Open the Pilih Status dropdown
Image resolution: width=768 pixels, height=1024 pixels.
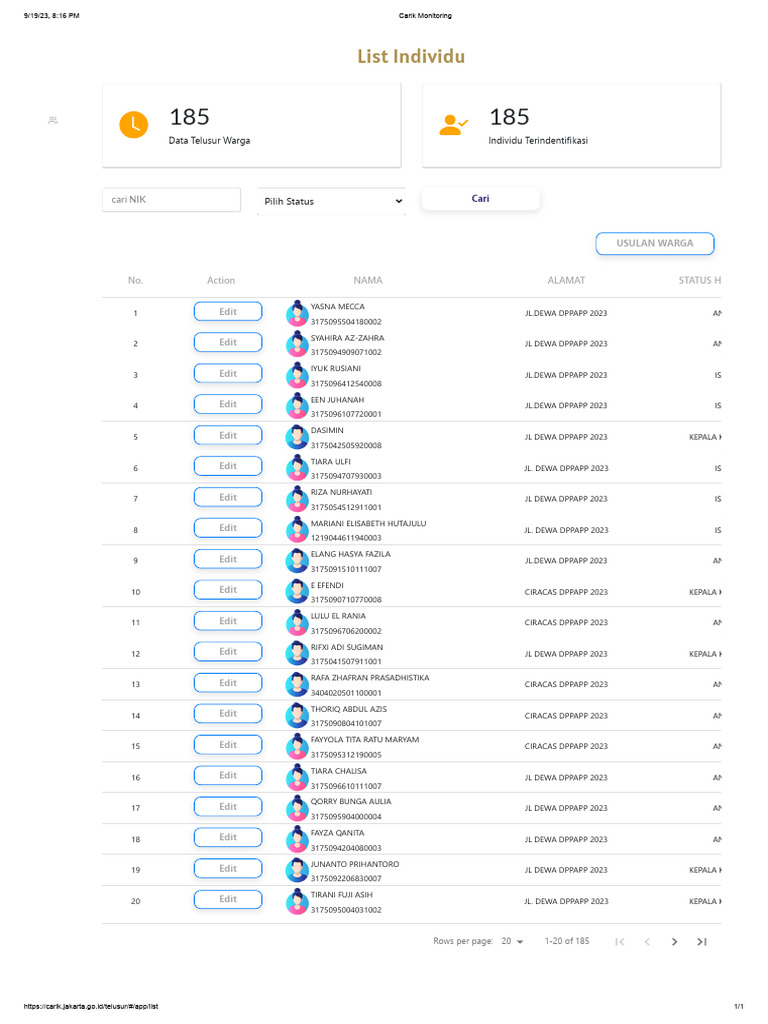331,201
